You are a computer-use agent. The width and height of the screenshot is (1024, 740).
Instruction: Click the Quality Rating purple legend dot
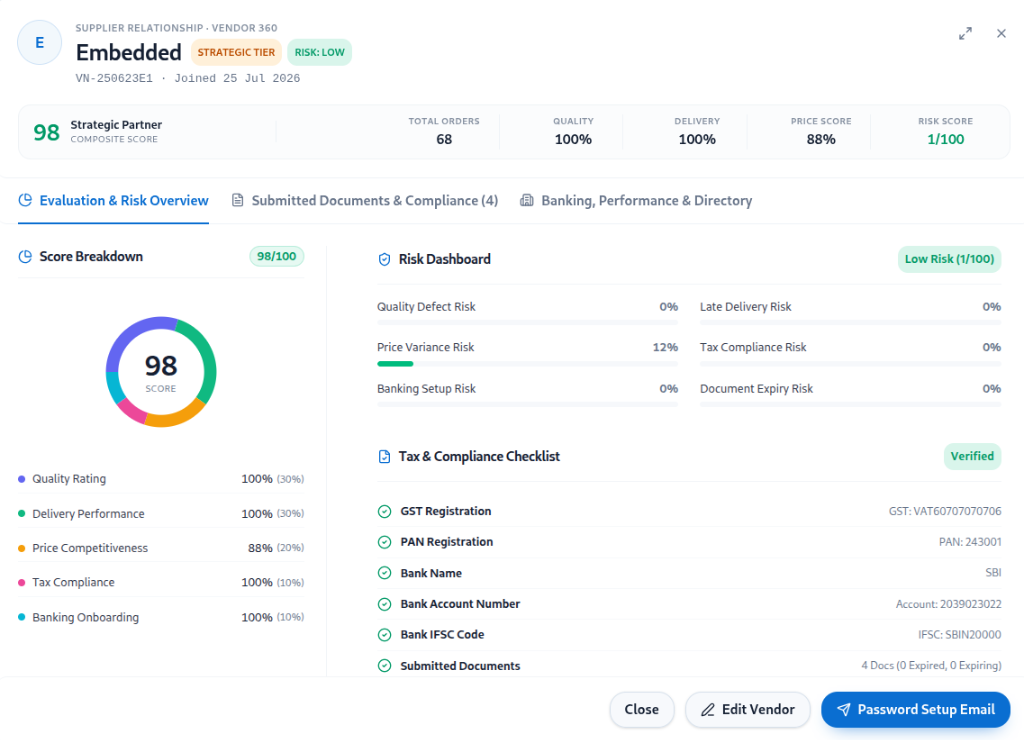[22, 479]
